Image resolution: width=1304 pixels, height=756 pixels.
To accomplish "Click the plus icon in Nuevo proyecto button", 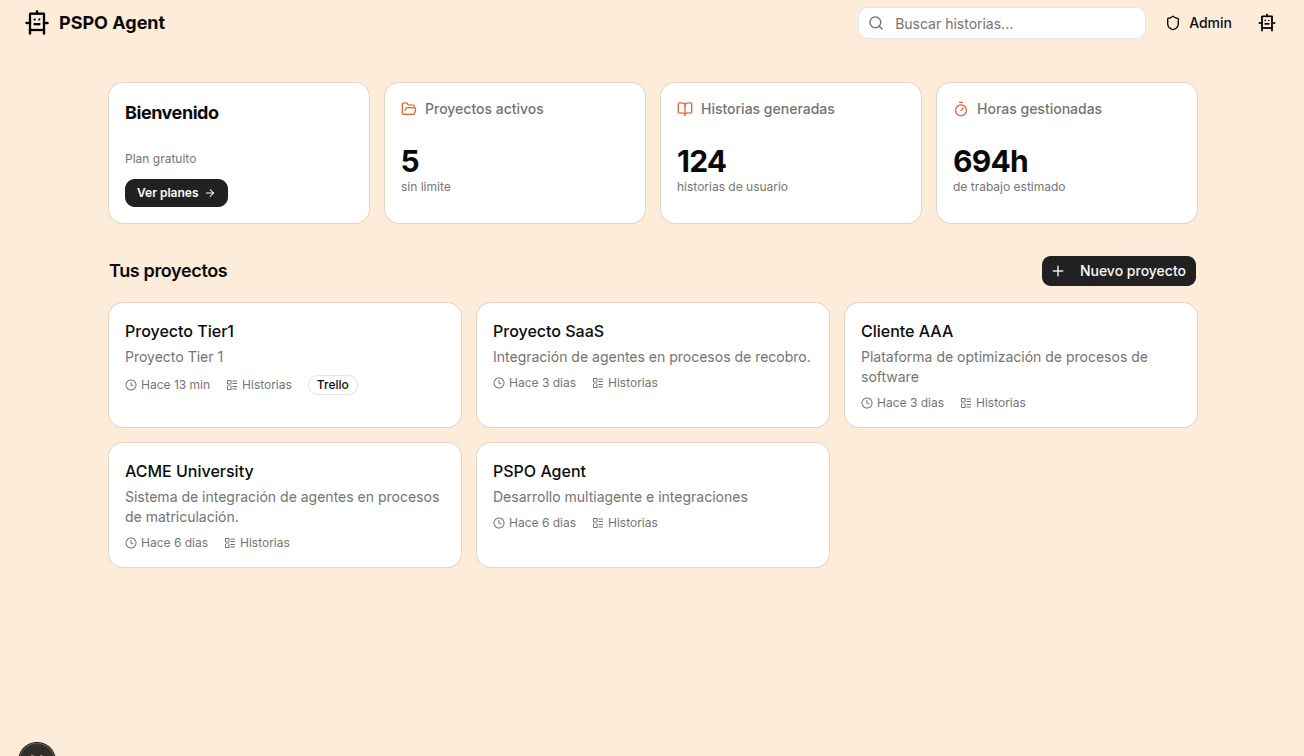I will [x=1058, y=270].
